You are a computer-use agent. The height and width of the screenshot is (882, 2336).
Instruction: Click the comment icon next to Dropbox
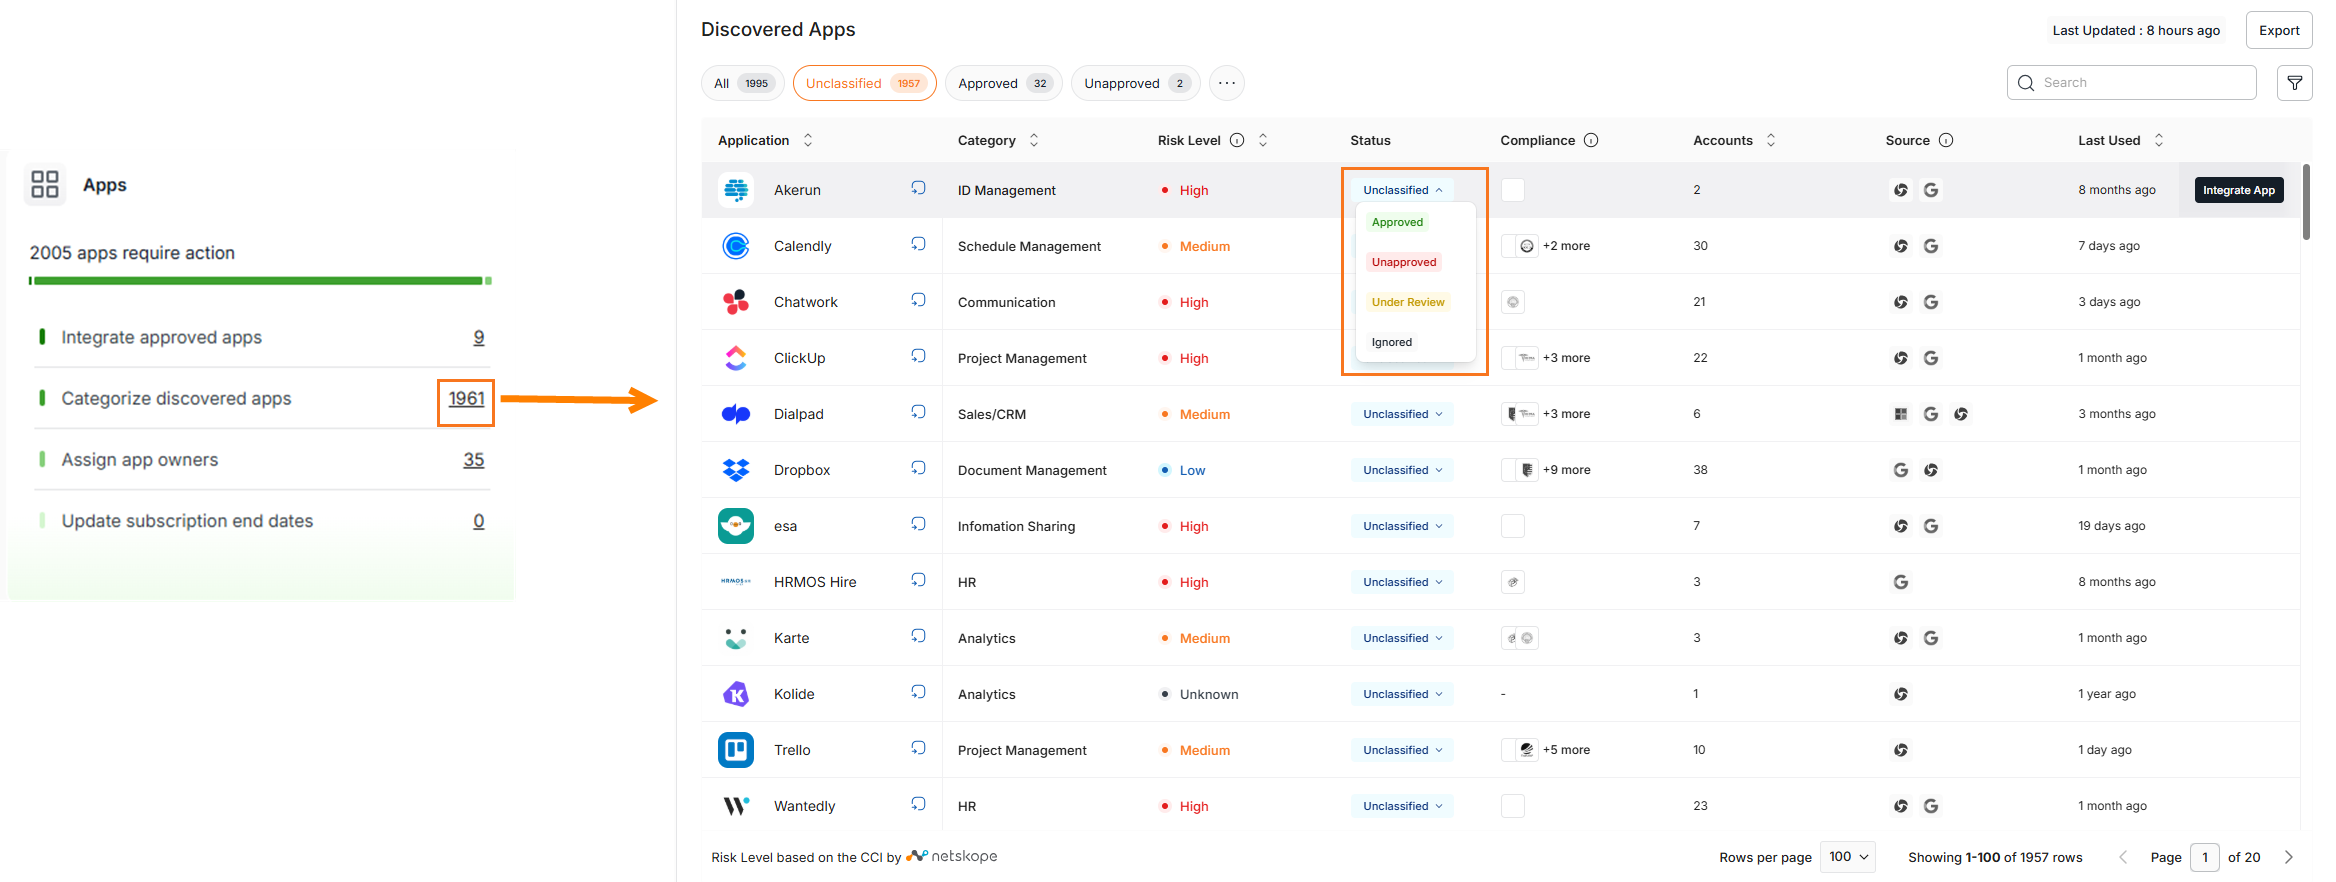918,468
